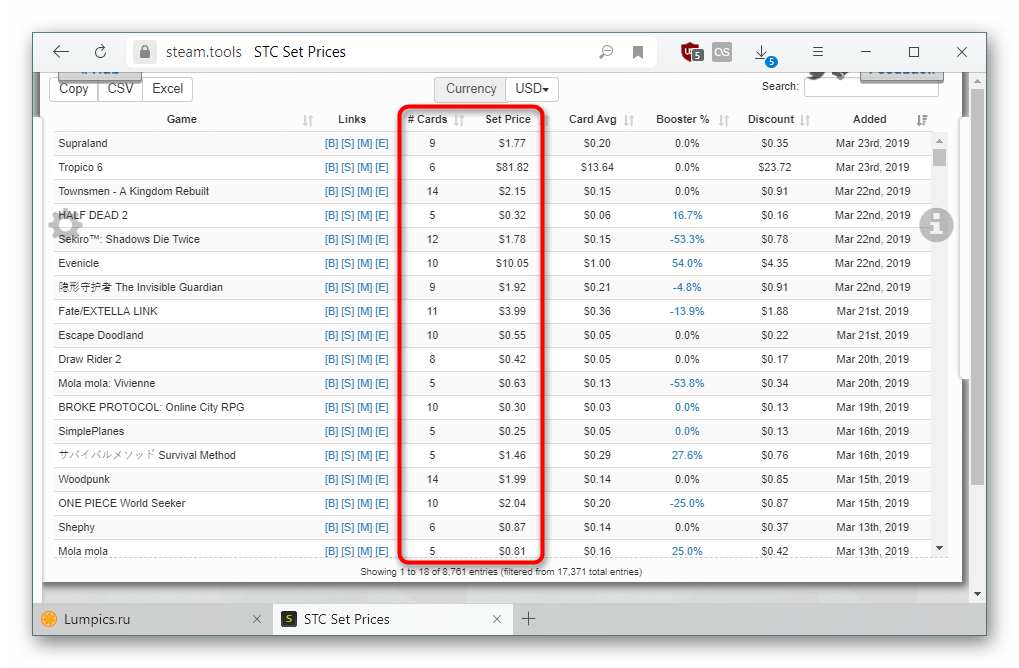
Task: Open [S] link for Escape Doodland
Action: coord(348,336)
